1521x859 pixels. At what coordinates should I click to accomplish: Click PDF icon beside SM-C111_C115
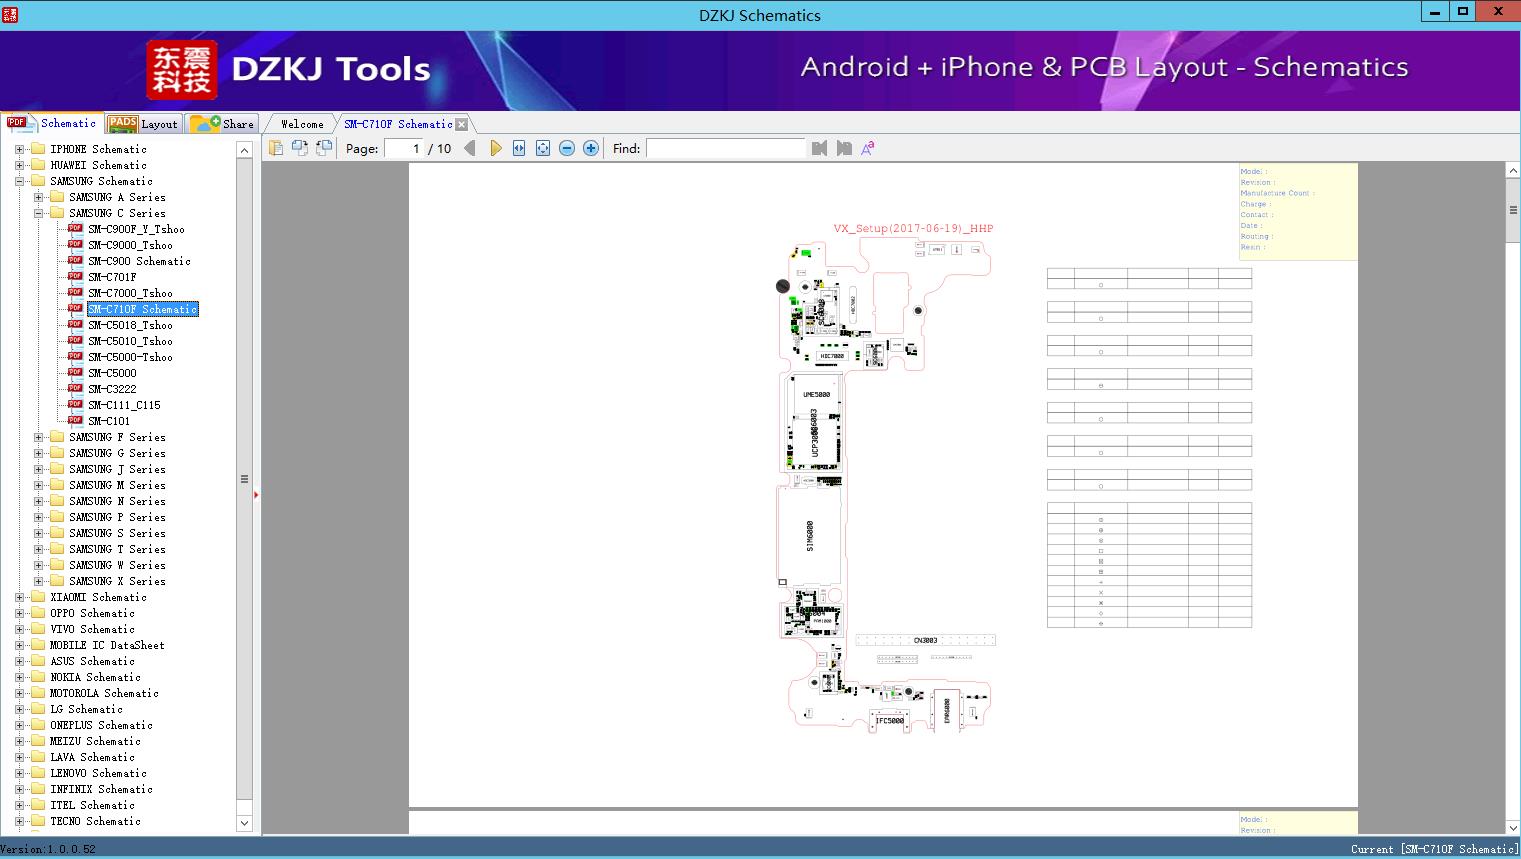[x=75, y=405]
